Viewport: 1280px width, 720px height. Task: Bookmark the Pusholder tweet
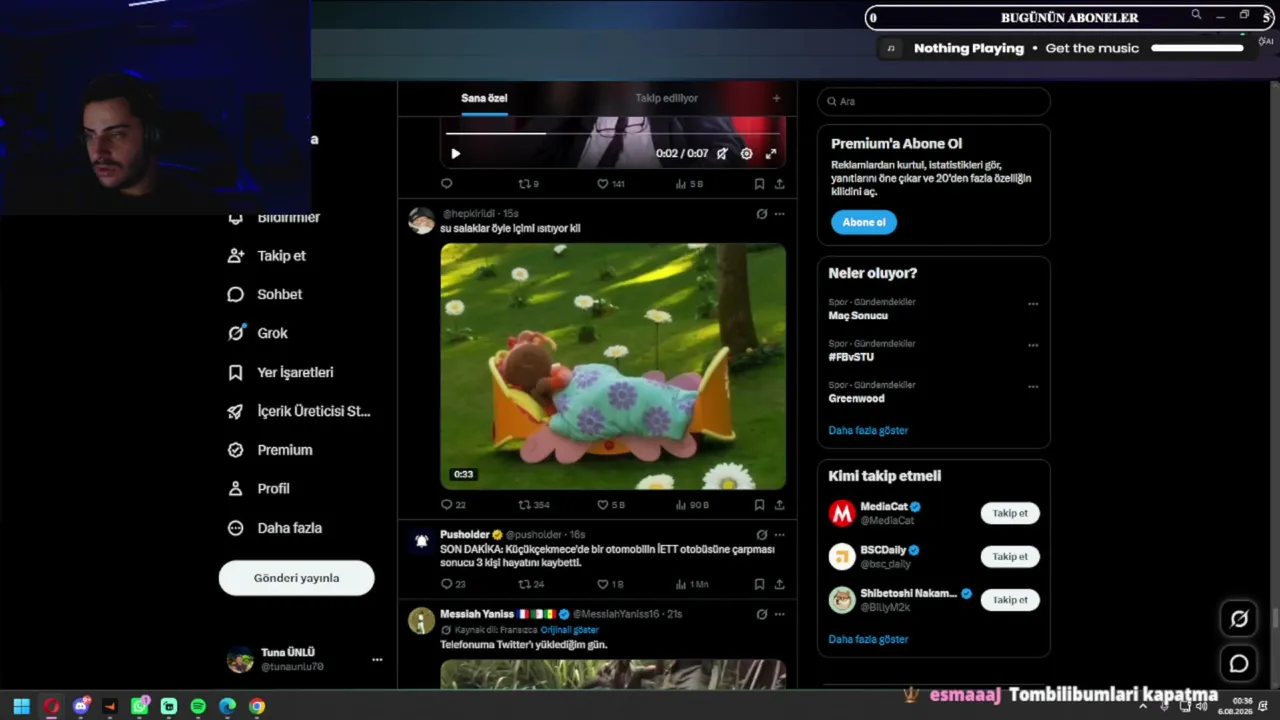(759, 584)
